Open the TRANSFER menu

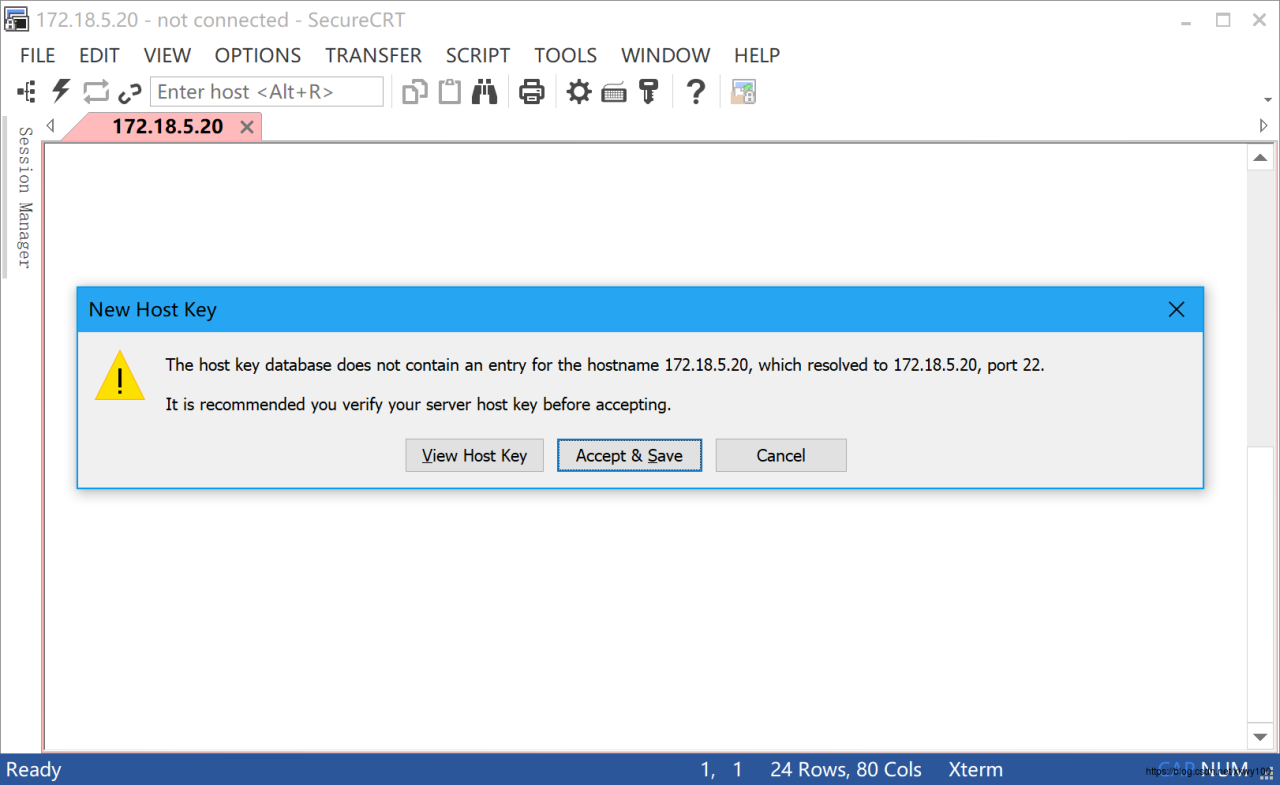point(373,55)
